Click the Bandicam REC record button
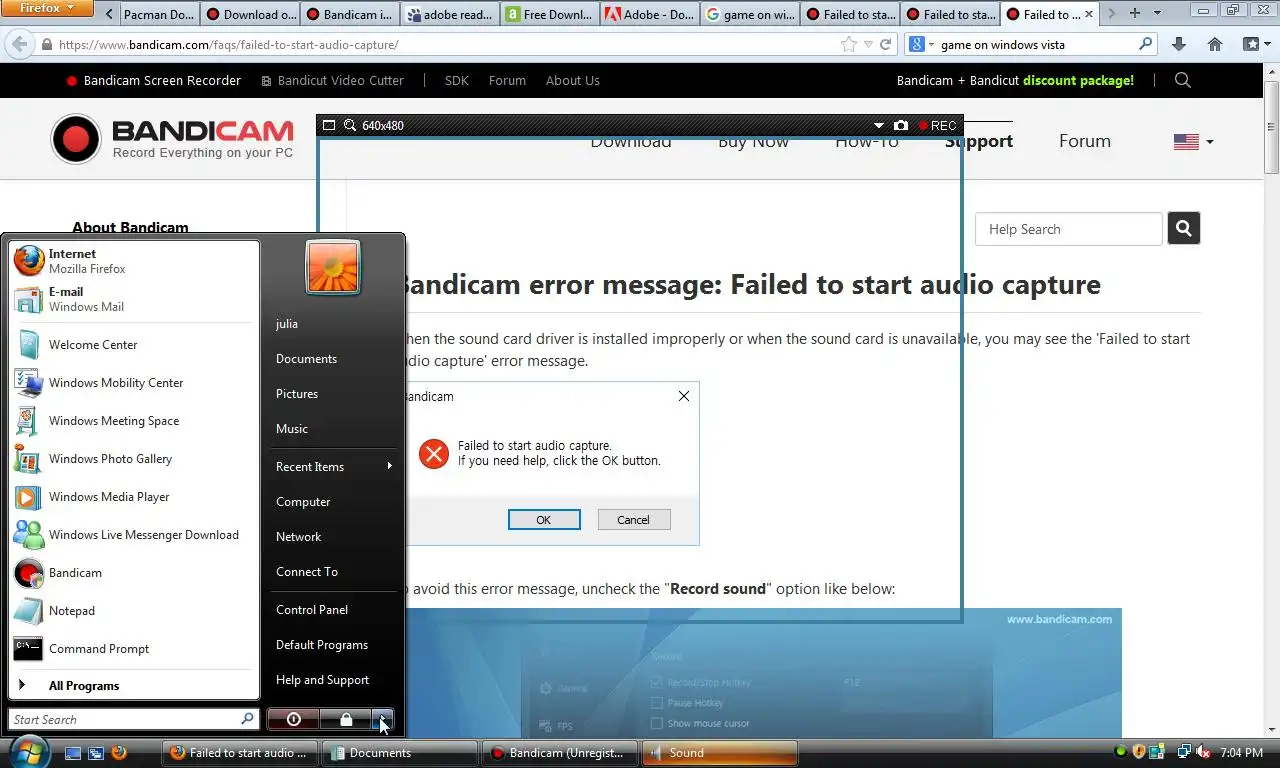Screen dimensions: 1280x768 pyautogui.click(x=938, y=126)
